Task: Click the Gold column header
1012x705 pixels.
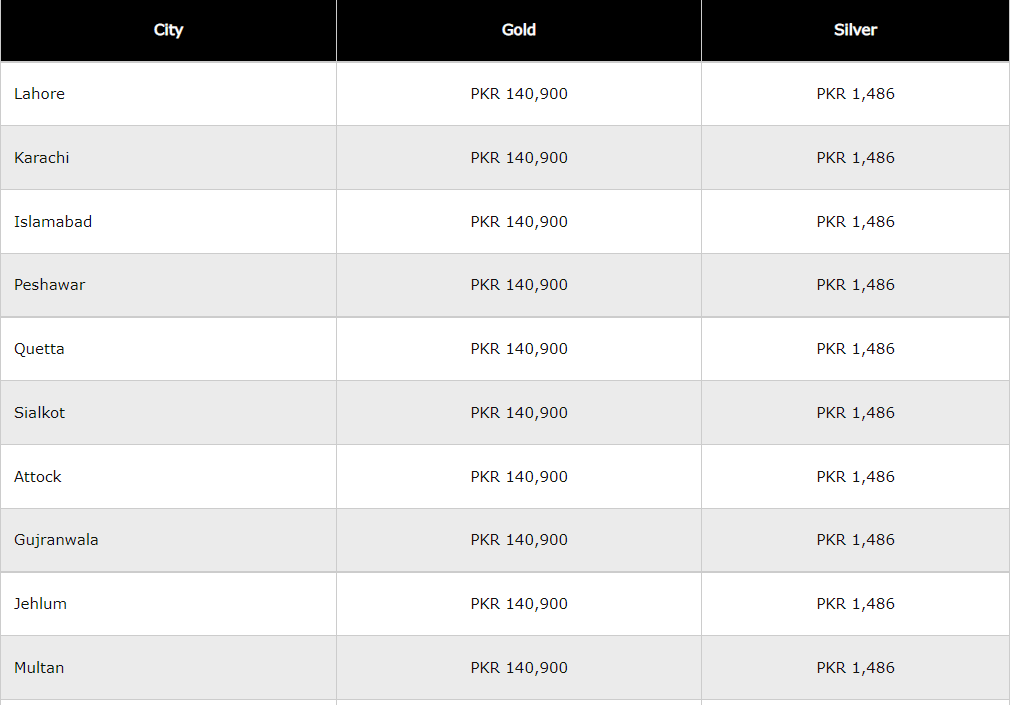Action: click(x=519, y=30)
